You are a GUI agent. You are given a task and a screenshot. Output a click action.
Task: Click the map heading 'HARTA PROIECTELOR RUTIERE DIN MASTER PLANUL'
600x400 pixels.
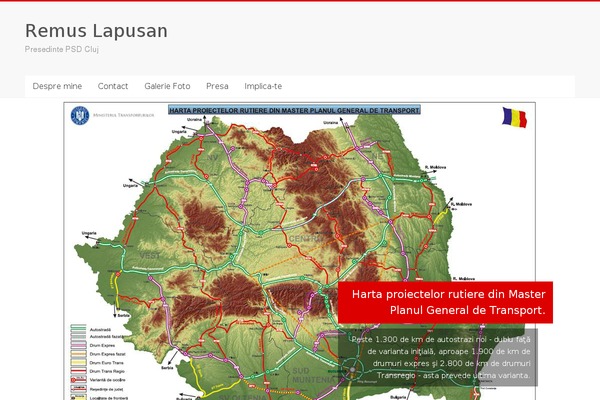click(x=295, y=110)
